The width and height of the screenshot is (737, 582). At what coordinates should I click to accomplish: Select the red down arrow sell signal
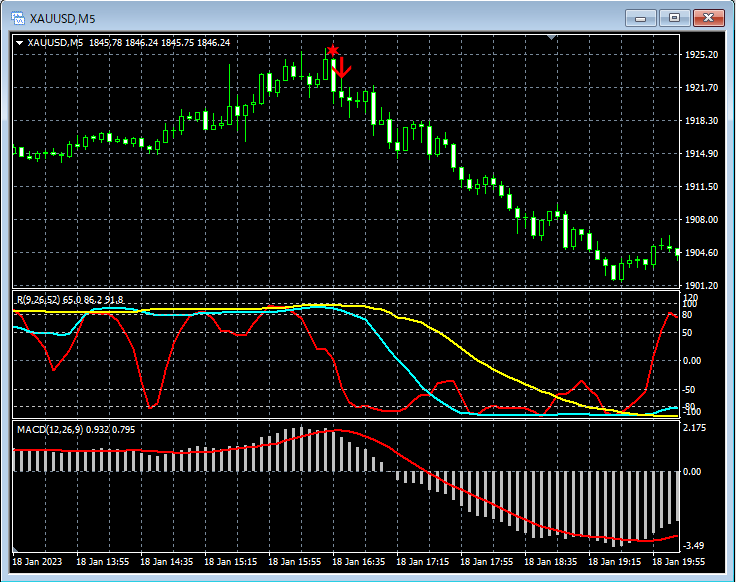pos(342,67)
